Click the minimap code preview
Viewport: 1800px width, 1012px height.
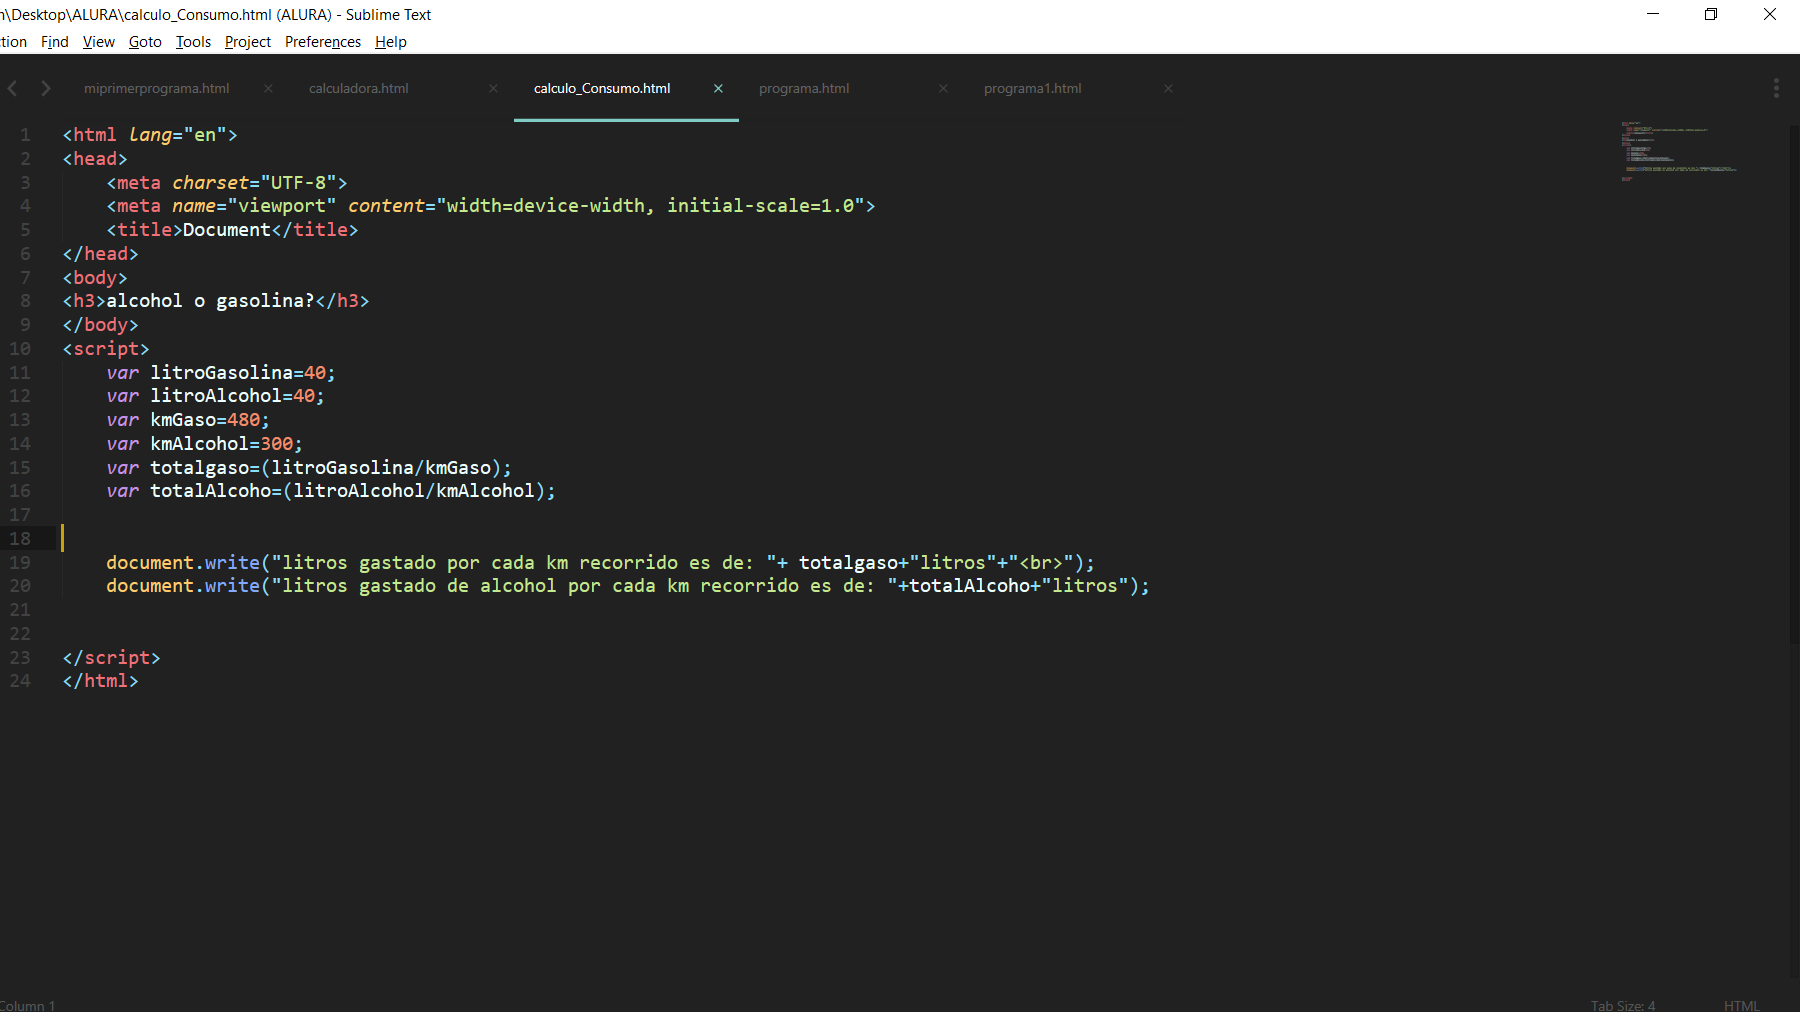coord(1679,151)
